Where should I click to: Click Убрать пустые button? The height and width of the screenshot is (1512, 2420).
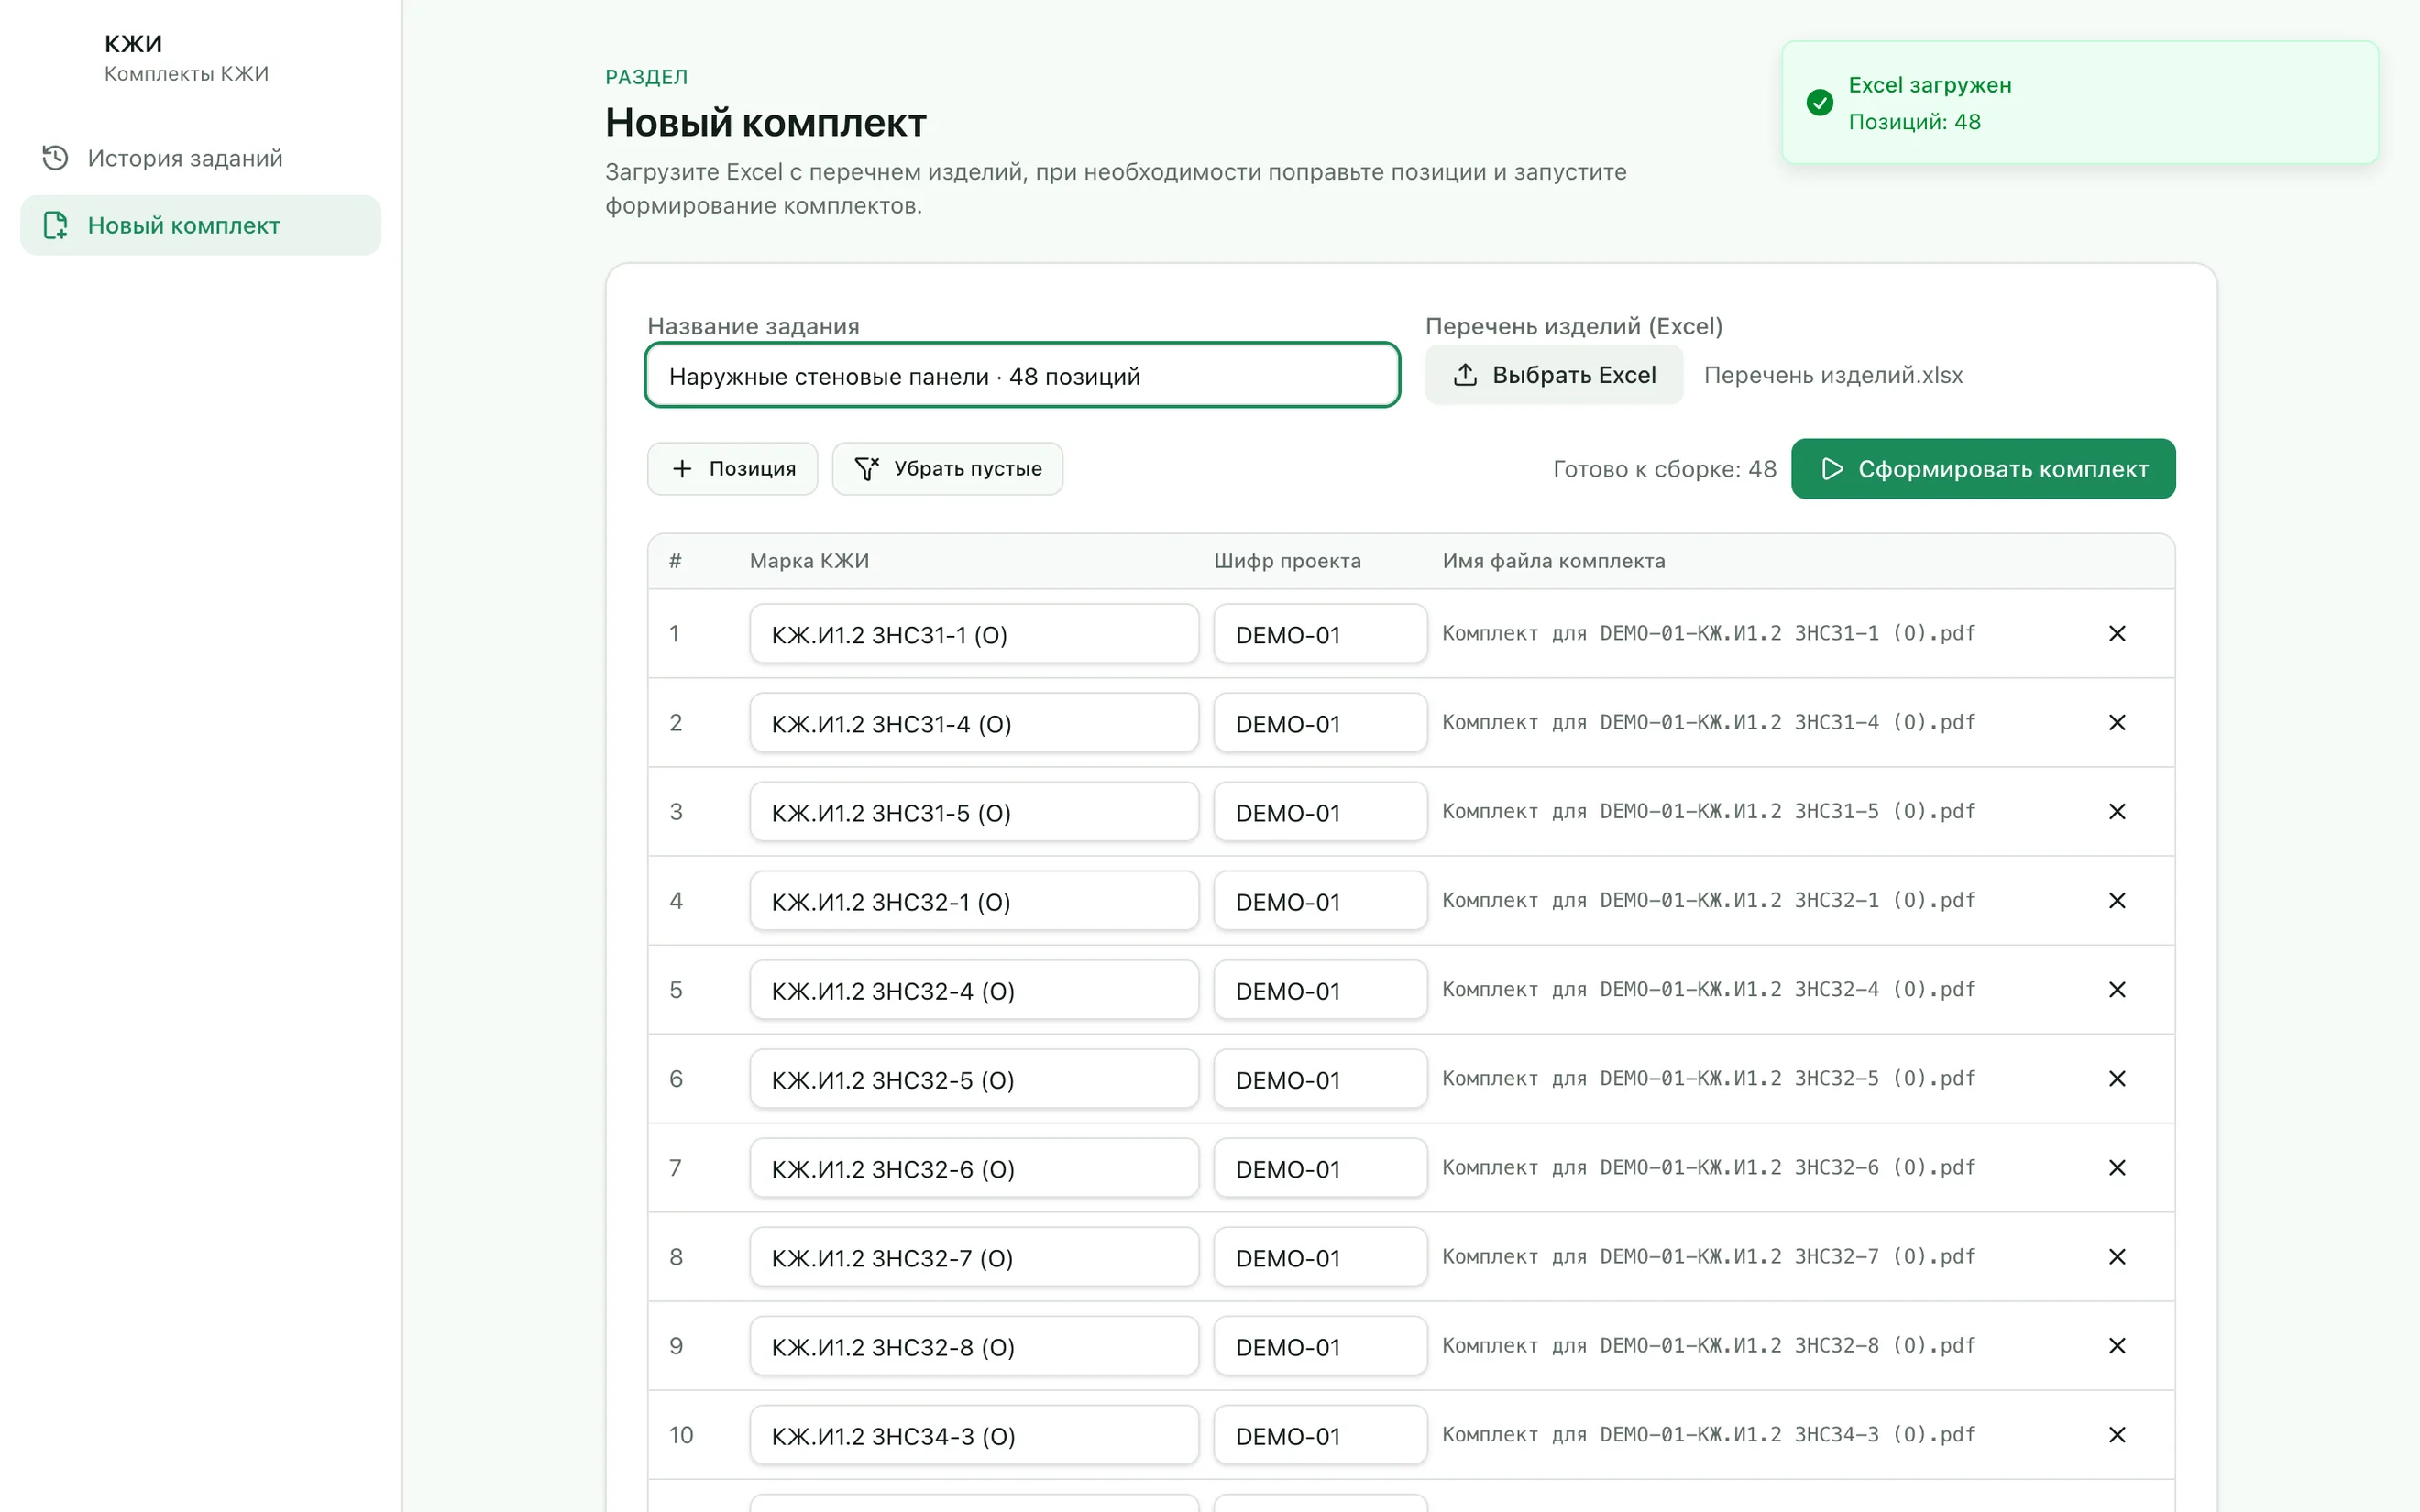point(947,469)
